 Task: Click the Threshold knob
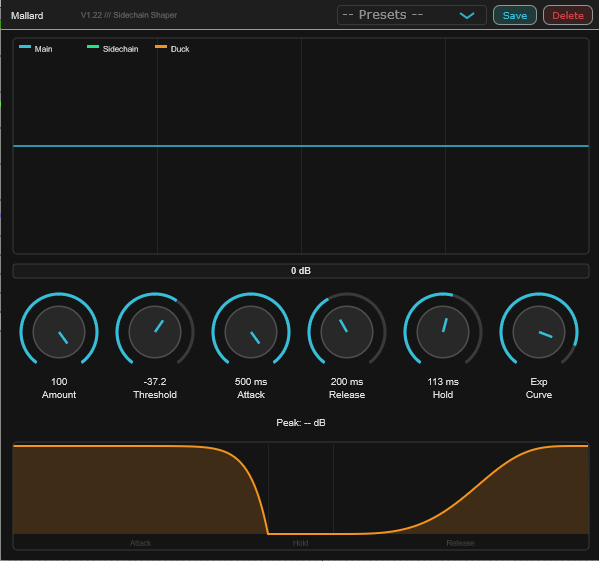[155, 331]
